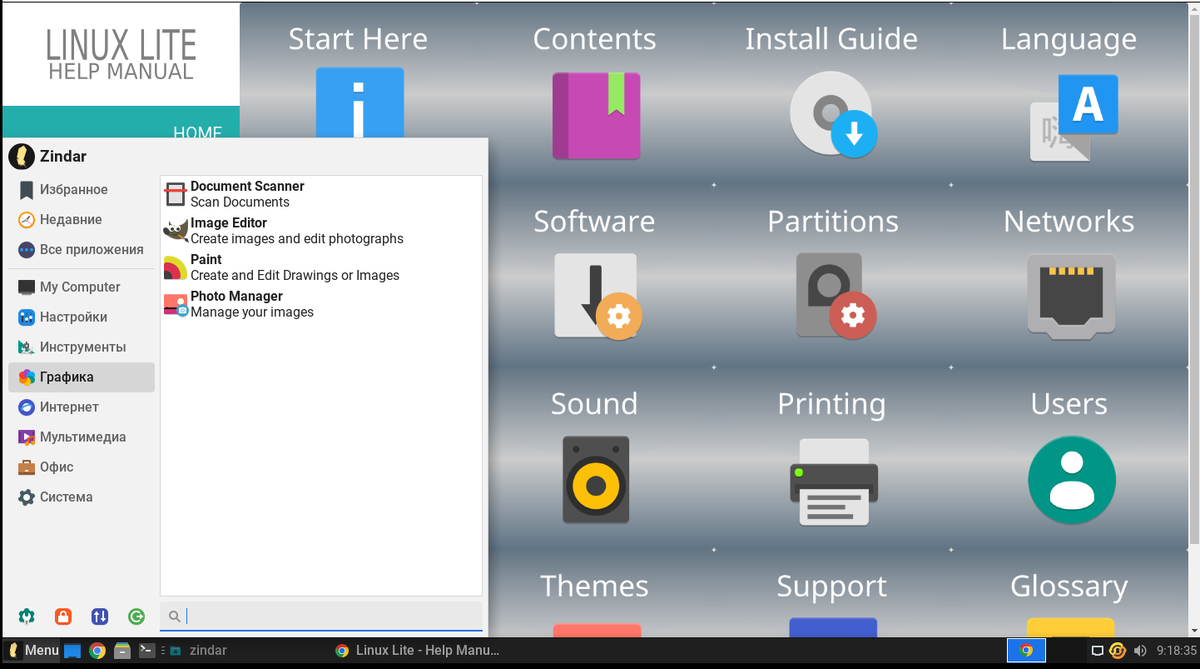Select the Интернет category

pos(81,407)
